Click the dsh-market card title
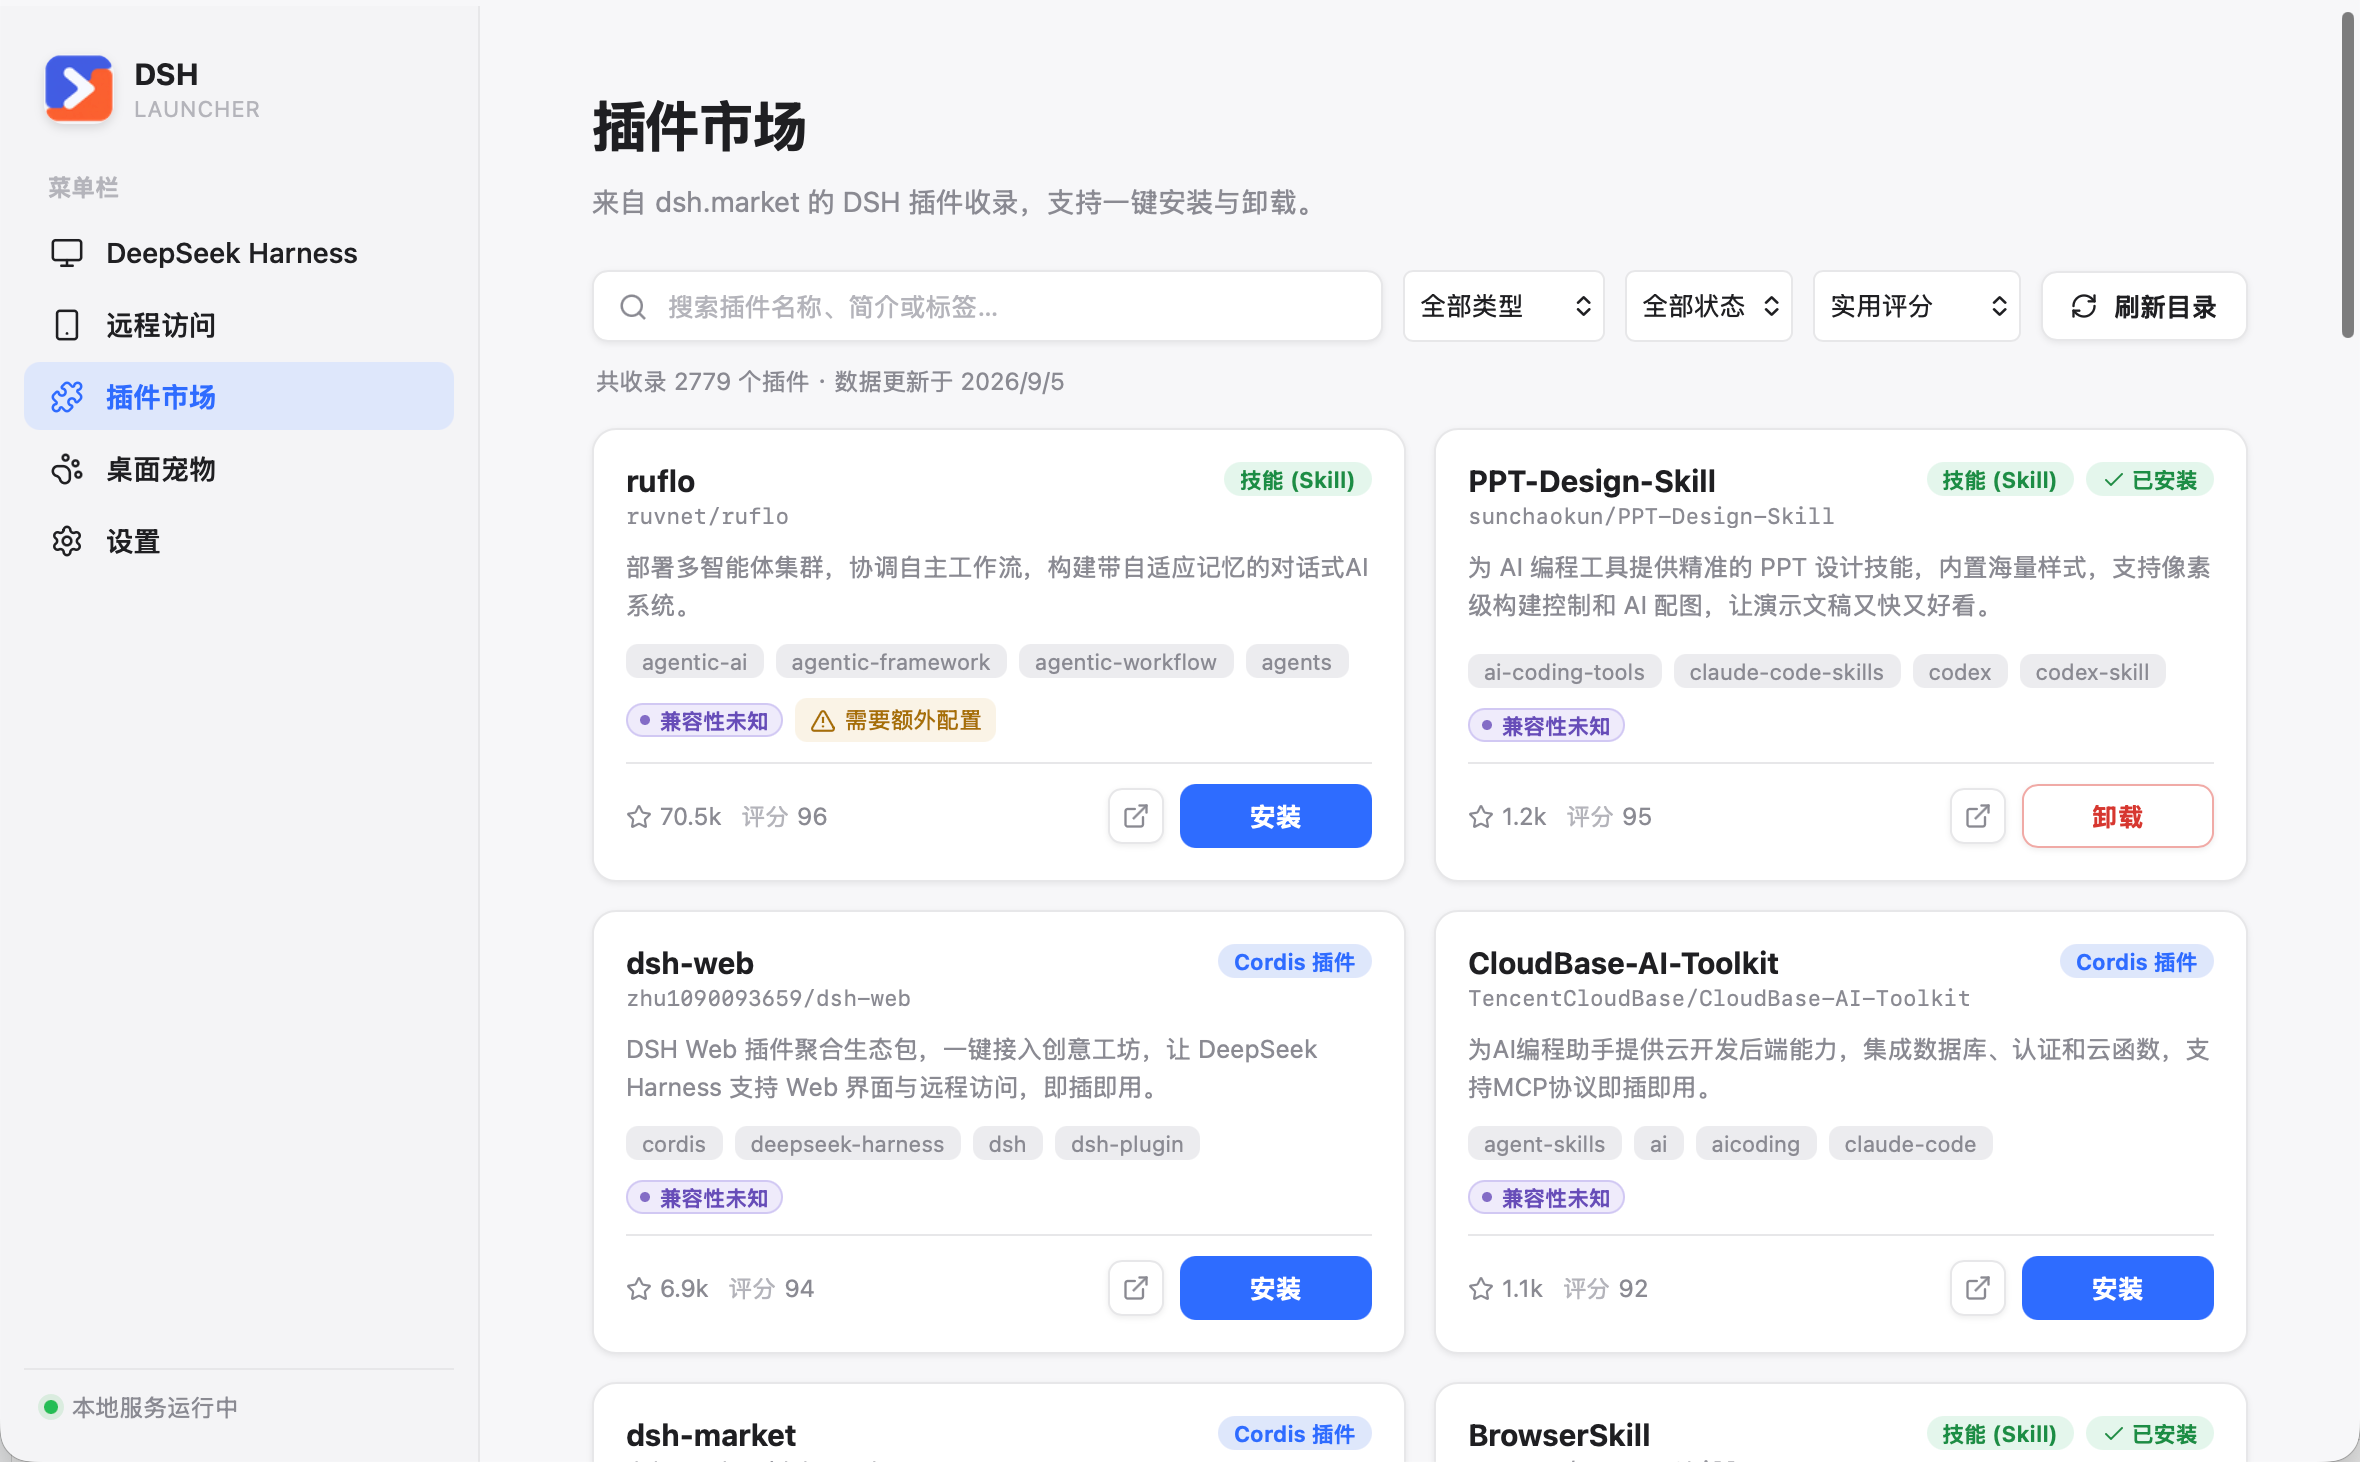Screen dimensions: 2360x1462 pos(711,1435)
